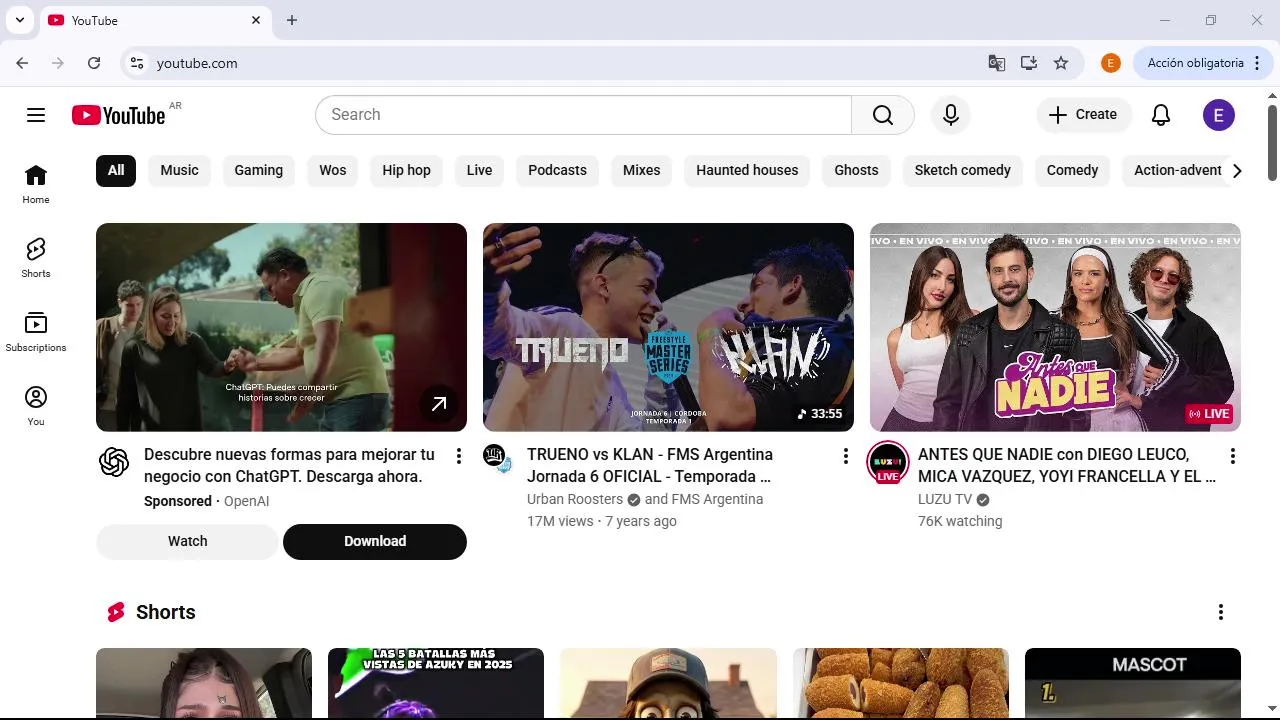Click the Watch button on the ad
The height and width of the screenshot is (720, 1280).
[188, 541]
